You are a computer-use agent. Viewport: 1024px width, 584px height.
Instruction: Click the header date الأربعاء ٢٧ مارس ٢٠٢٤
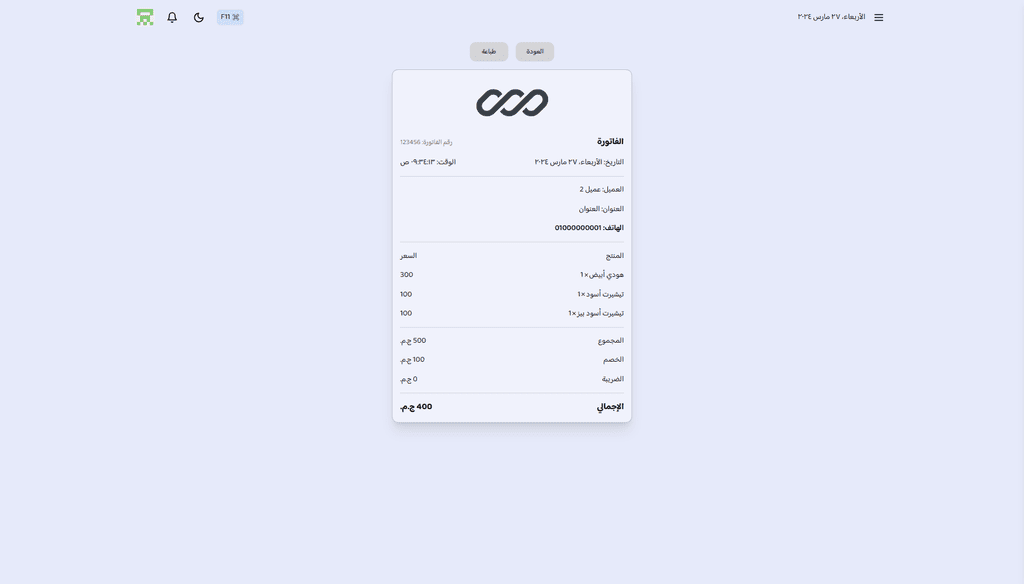point(831,17)
